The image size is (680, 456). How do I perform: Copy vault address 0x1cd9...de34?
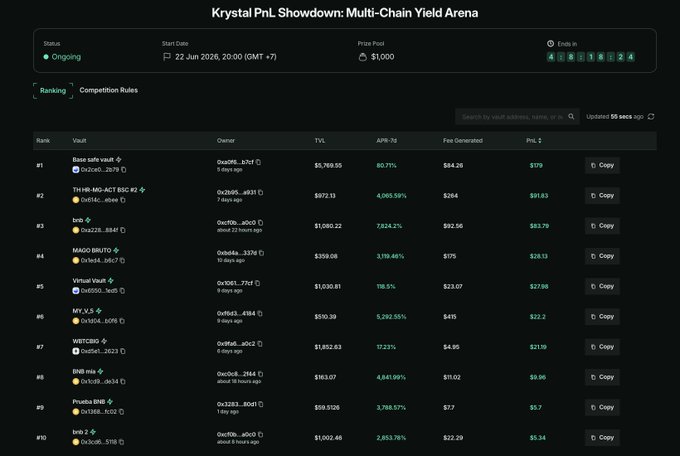tap(123, 381)
